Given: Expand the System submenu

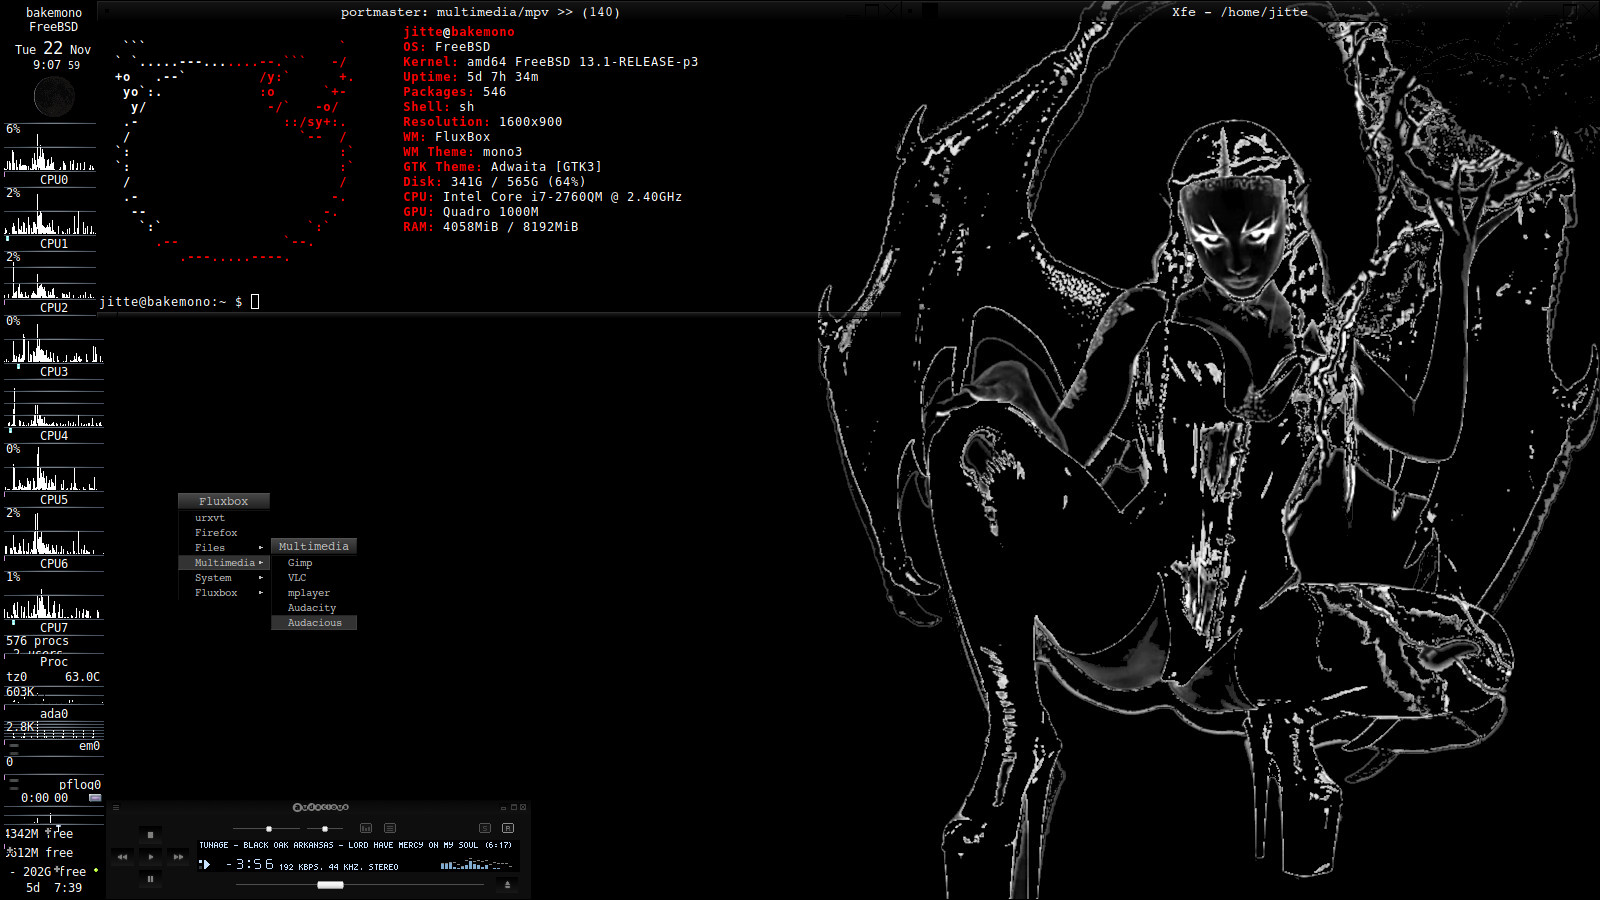Looking at the screenshot, I should 224,578.
